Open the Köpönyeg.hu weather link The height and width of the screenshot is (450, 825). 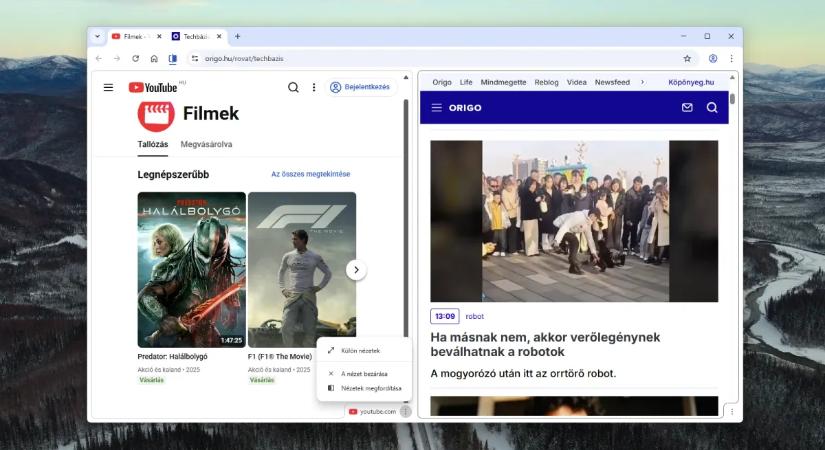[691, 83]
